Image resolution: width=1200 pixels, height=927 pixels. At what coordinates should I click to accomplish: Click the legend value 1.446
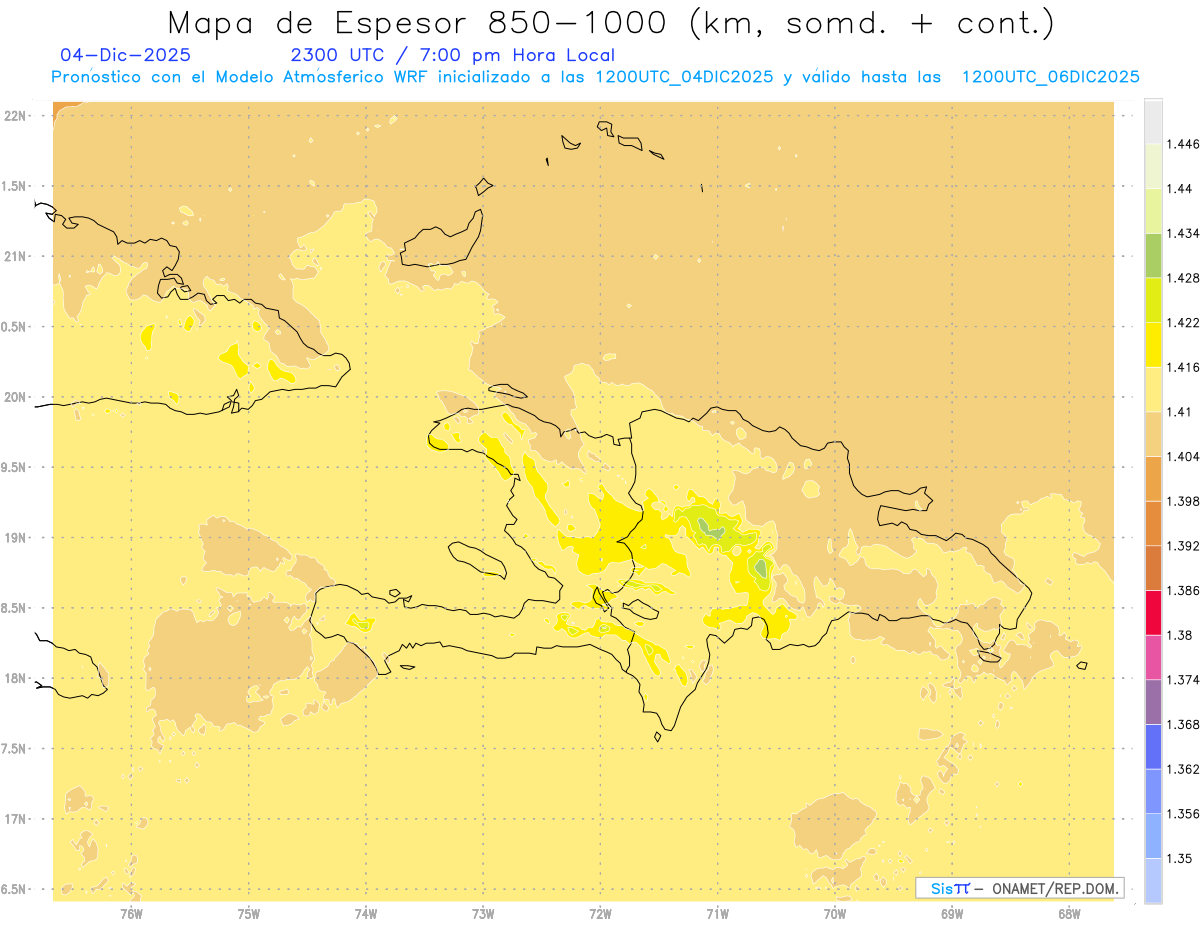click(x=1183, y=144)
